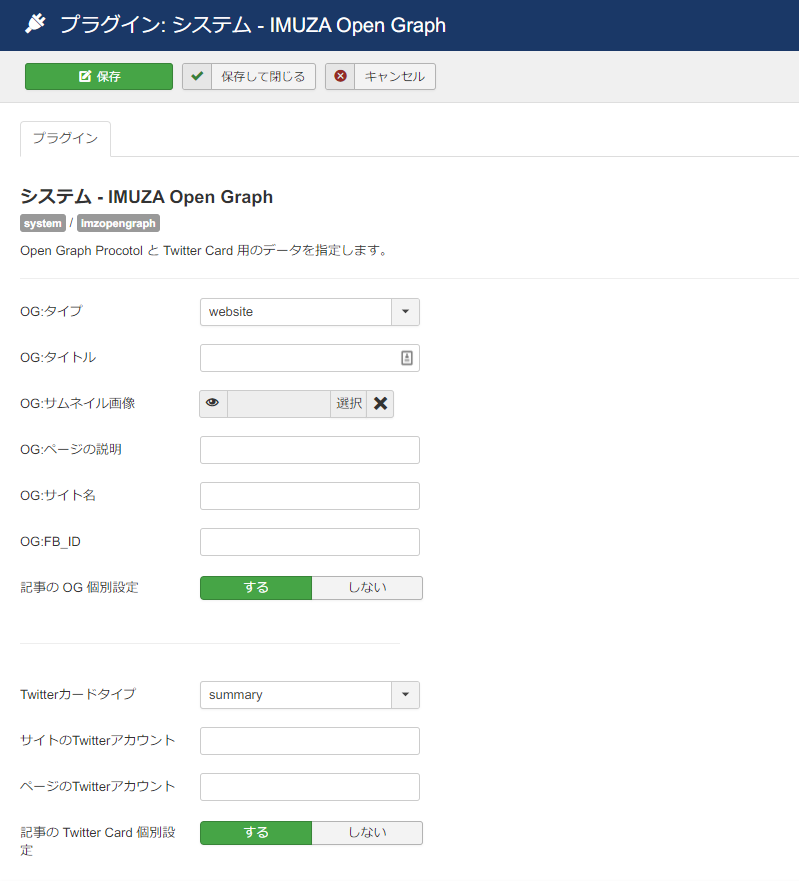Click the imzopengraph badge label
799x881 pixels.
click(118, 223)
